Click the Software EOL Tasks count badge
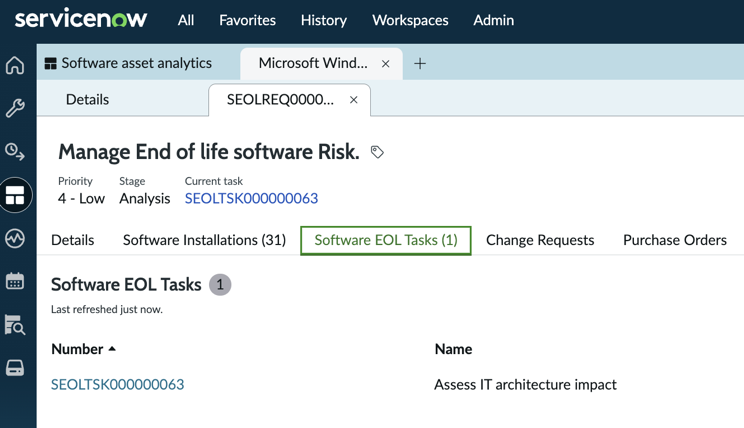 pos(220,285)
